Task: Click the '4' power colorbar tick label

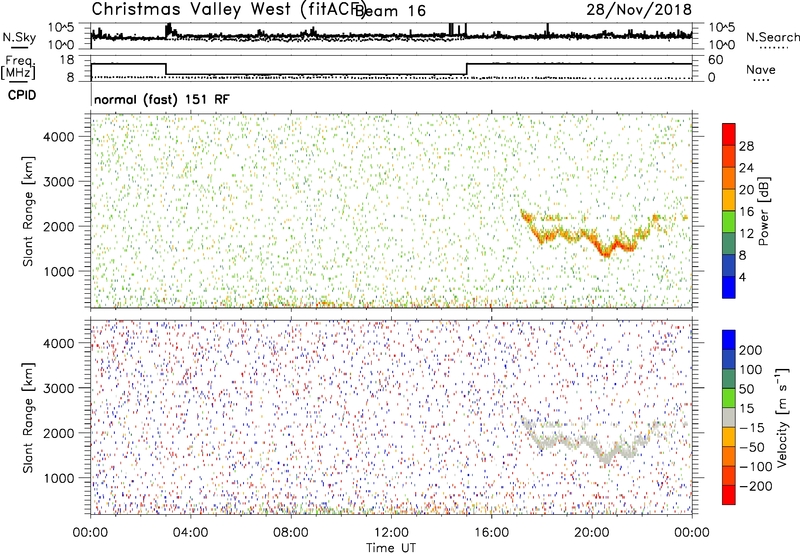Action: pyautogui.click(x=743, y=277)
